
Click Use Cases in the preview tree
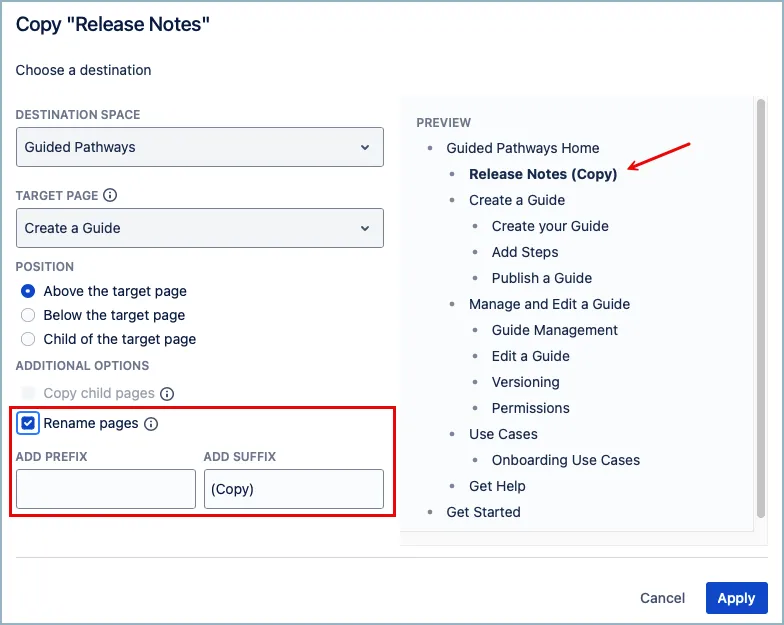(x=503, y=434)
